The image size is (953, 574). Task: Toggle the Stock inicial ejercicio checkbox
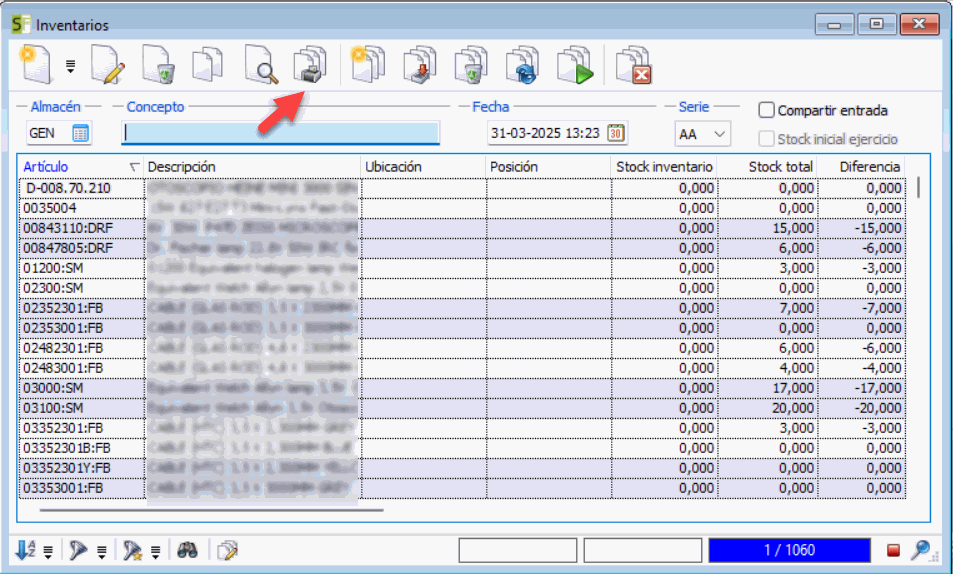click(x=766, y=139)
